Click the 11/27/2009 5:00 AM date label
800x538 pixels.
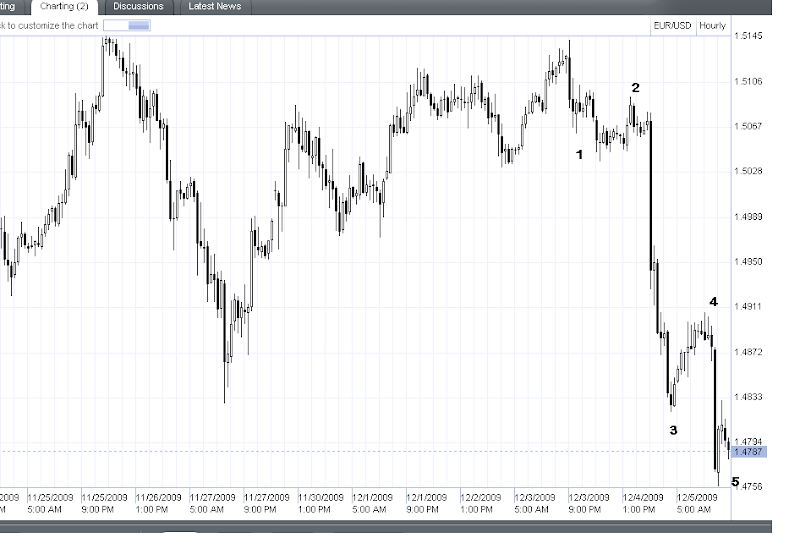point(212,503)
